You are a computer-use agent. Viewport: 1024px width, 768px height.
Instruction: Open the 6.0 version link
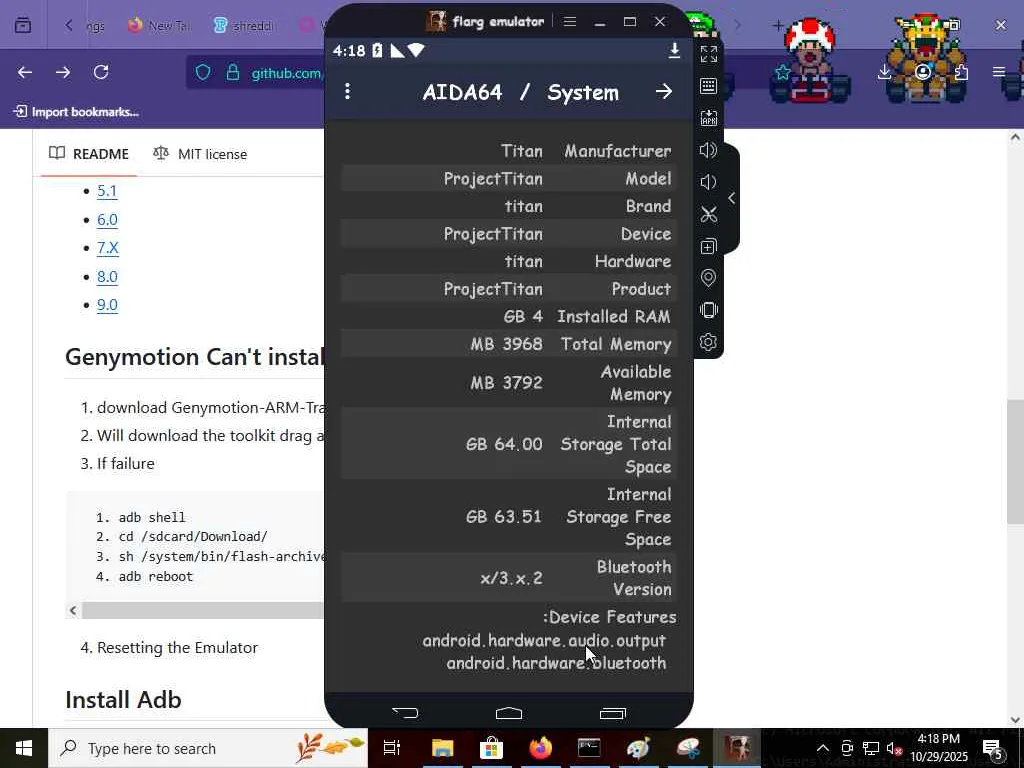pos(107,219)
